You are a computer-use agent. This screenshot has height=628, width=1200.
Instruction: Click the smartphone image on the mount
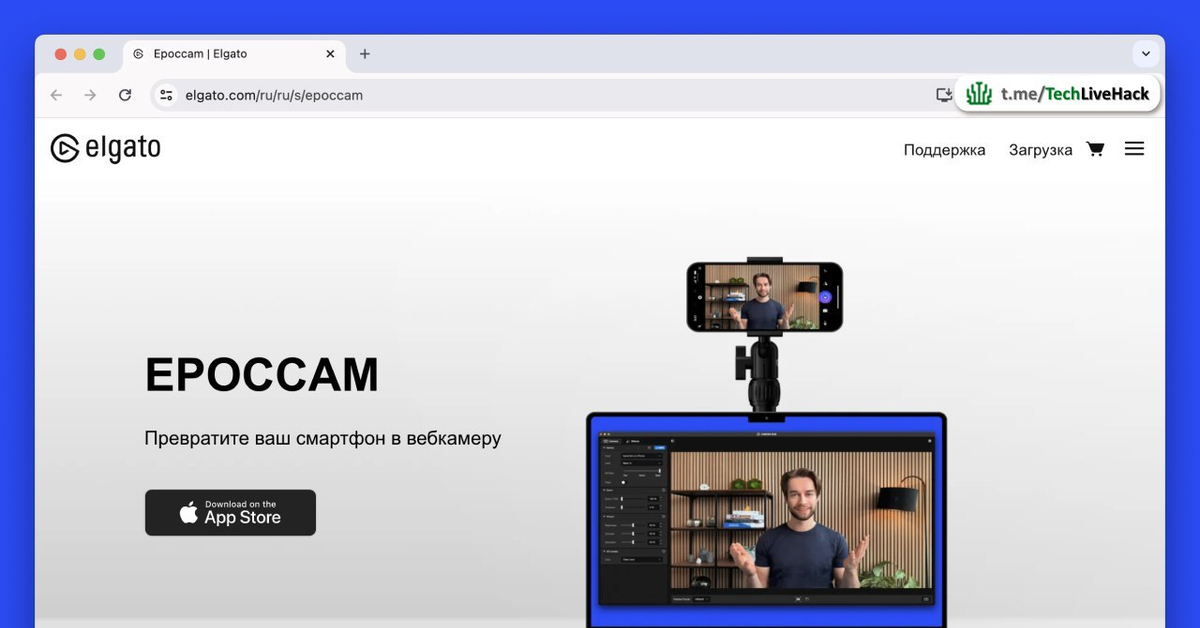click(x=764, y=297)
